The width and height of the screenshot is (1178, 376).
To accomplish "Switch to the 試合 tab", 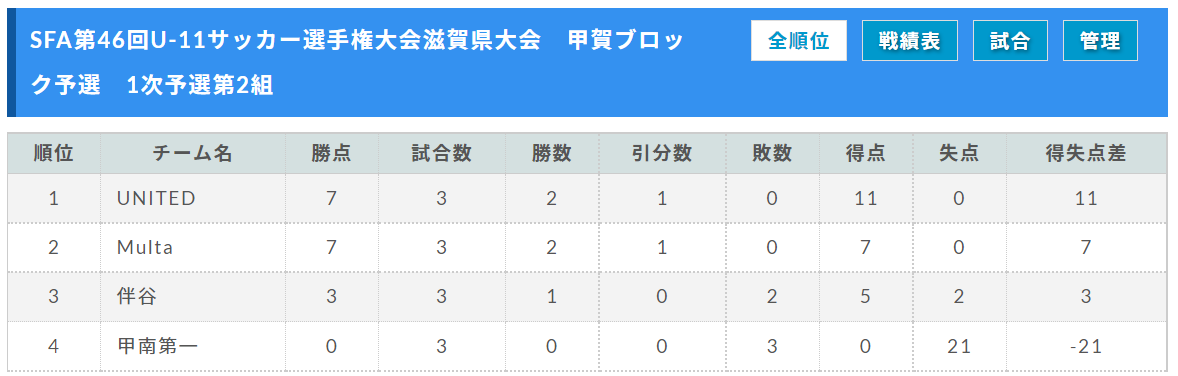I will pyautogui.click(x=1010, y=41).
